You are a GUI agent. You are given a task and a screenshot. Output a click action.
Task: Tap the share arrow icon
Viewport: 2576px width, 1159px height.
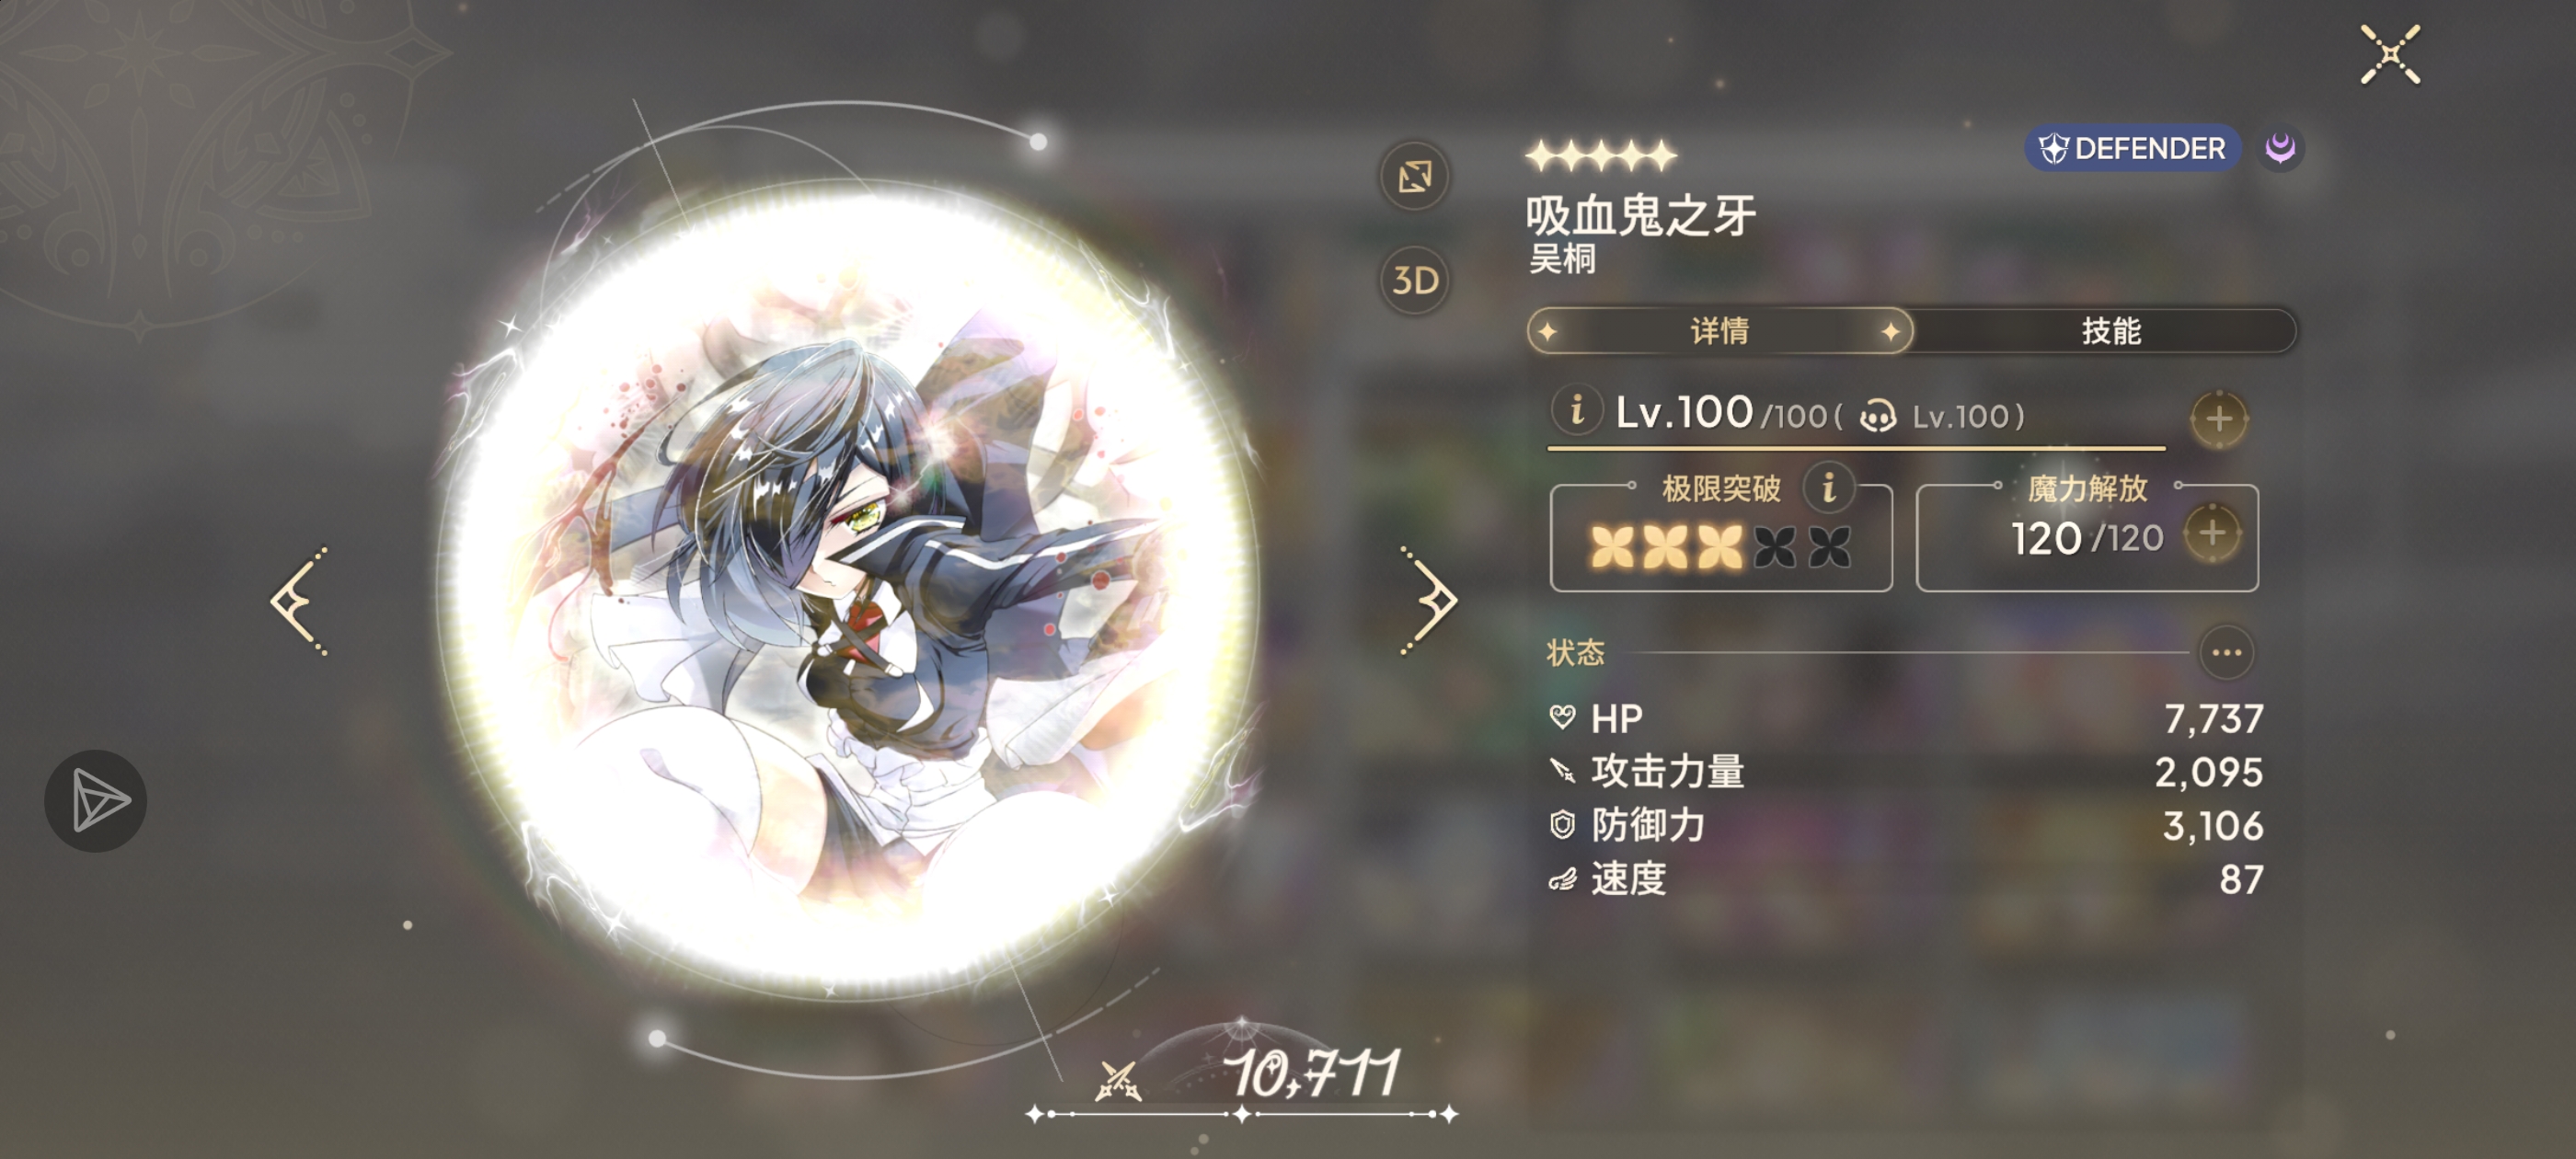tap(96, 801)
